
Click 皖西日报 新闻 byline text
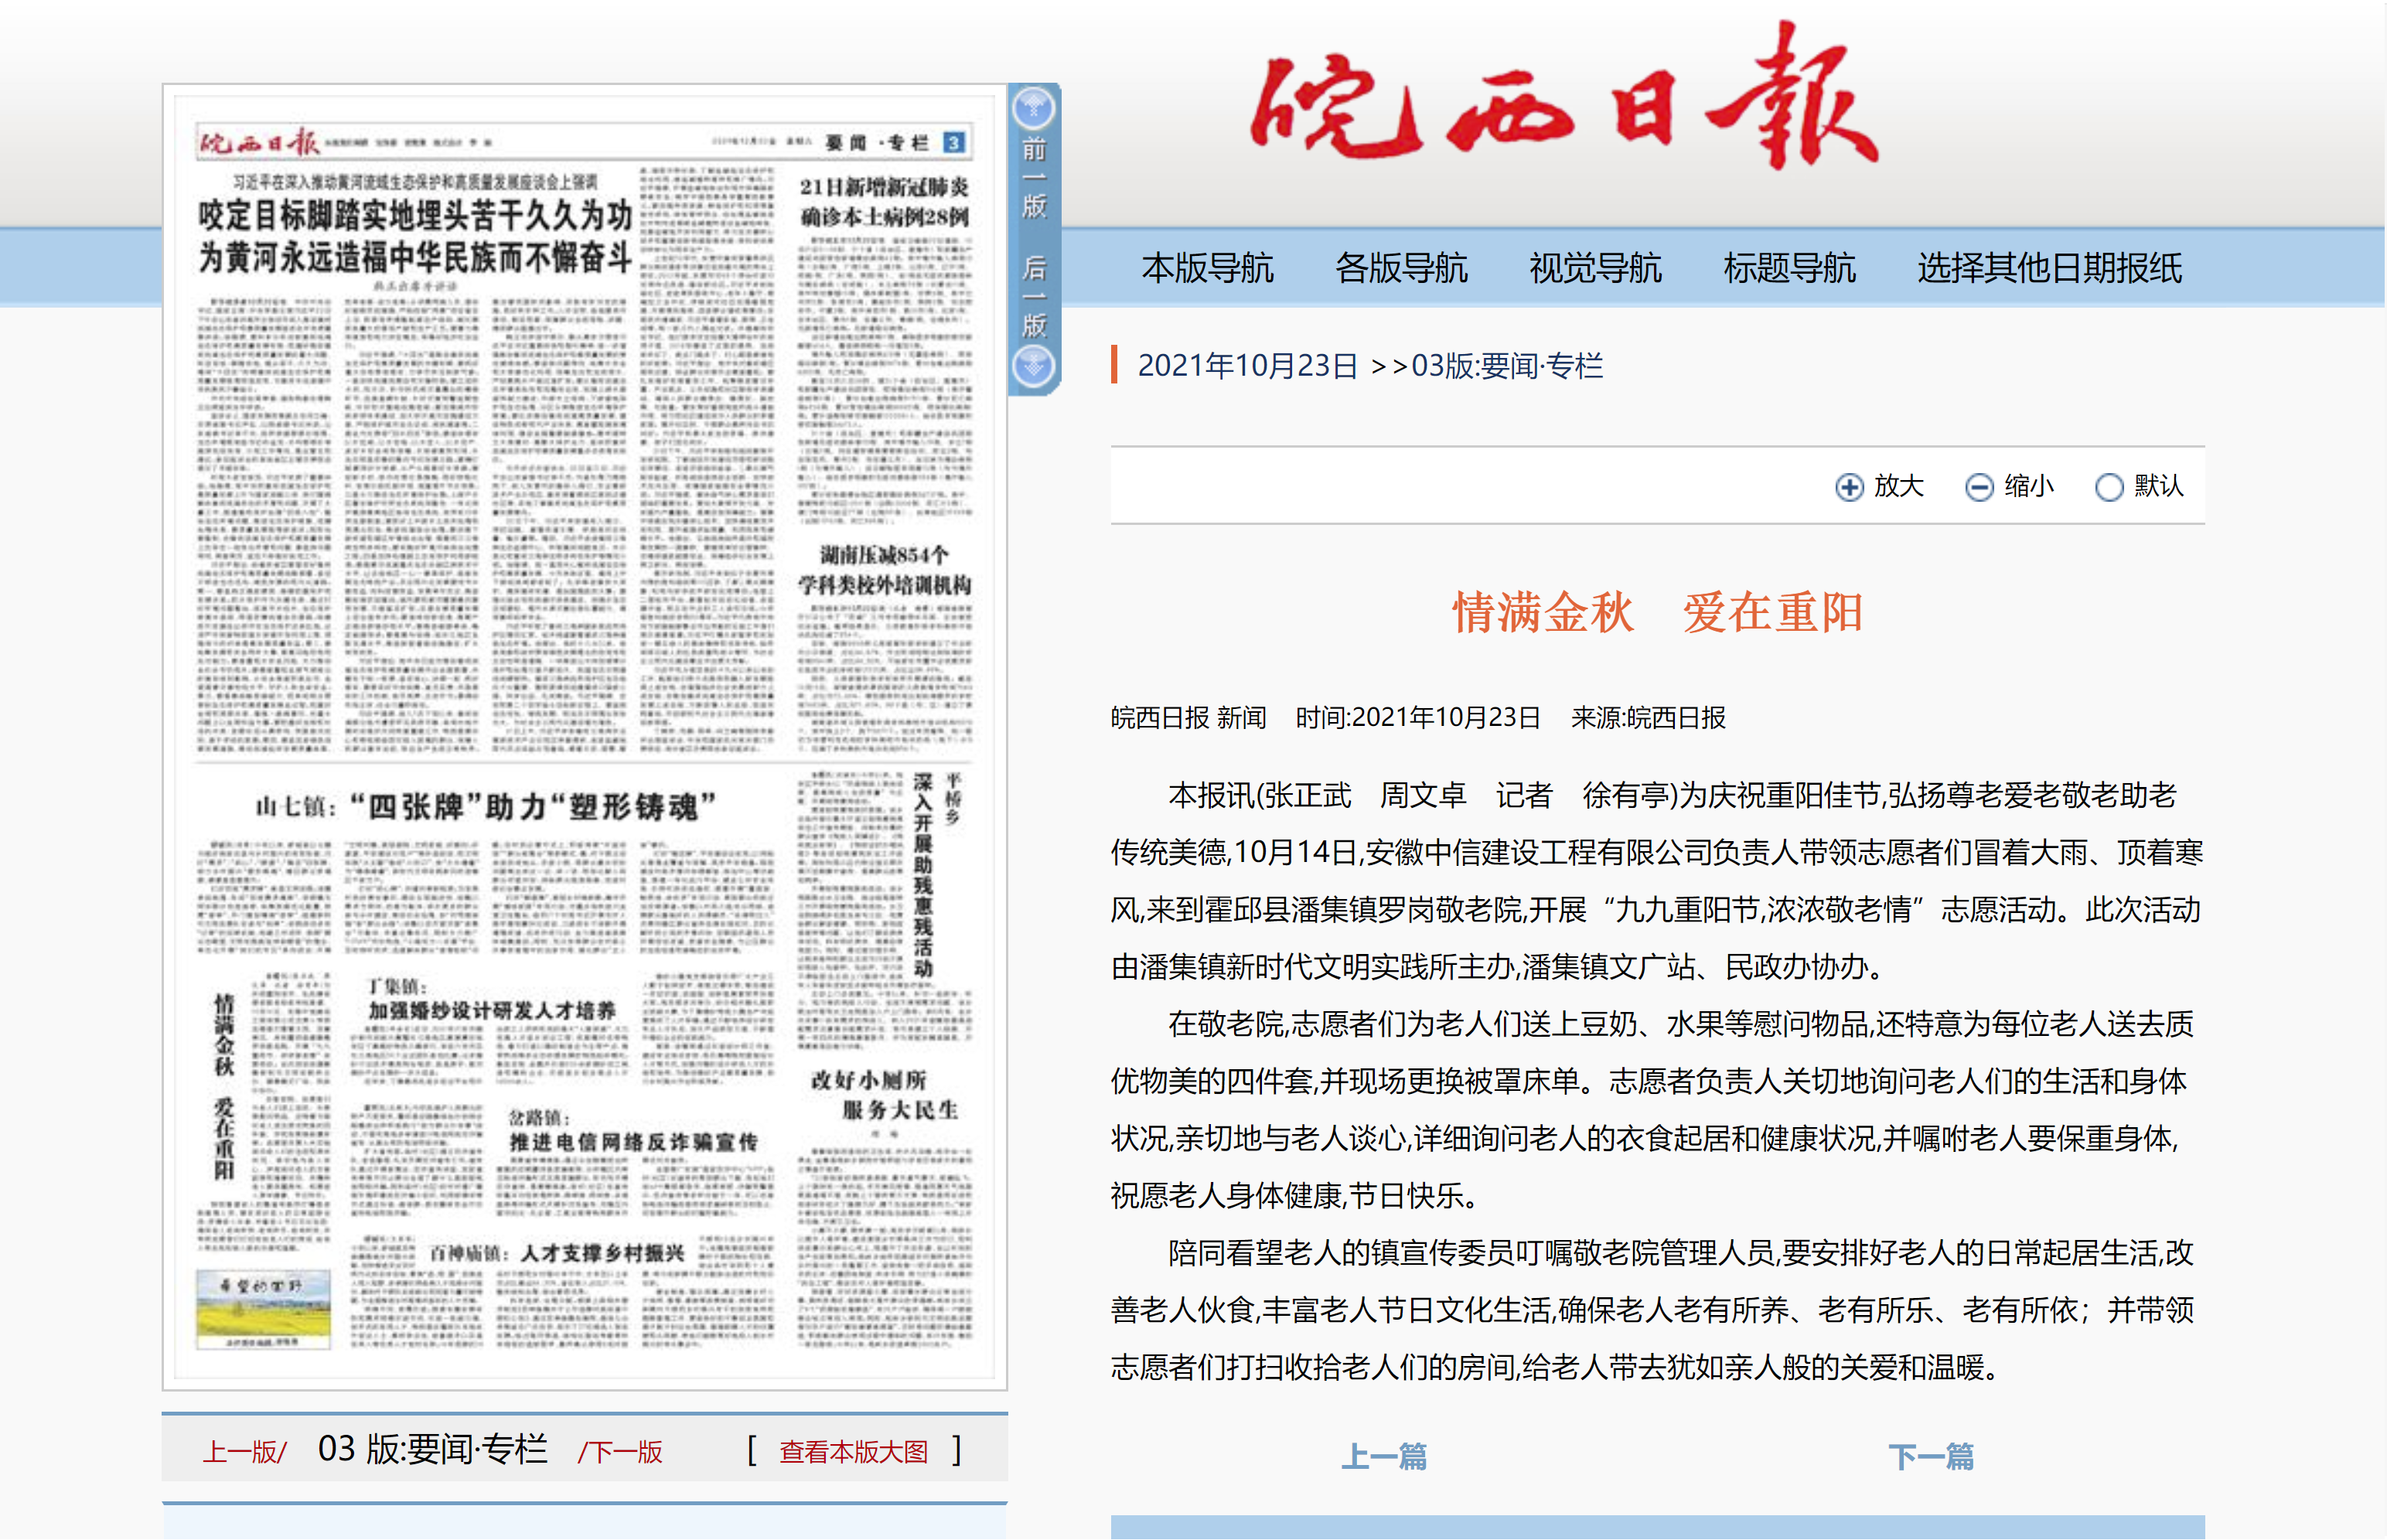tap(1188, 718)
